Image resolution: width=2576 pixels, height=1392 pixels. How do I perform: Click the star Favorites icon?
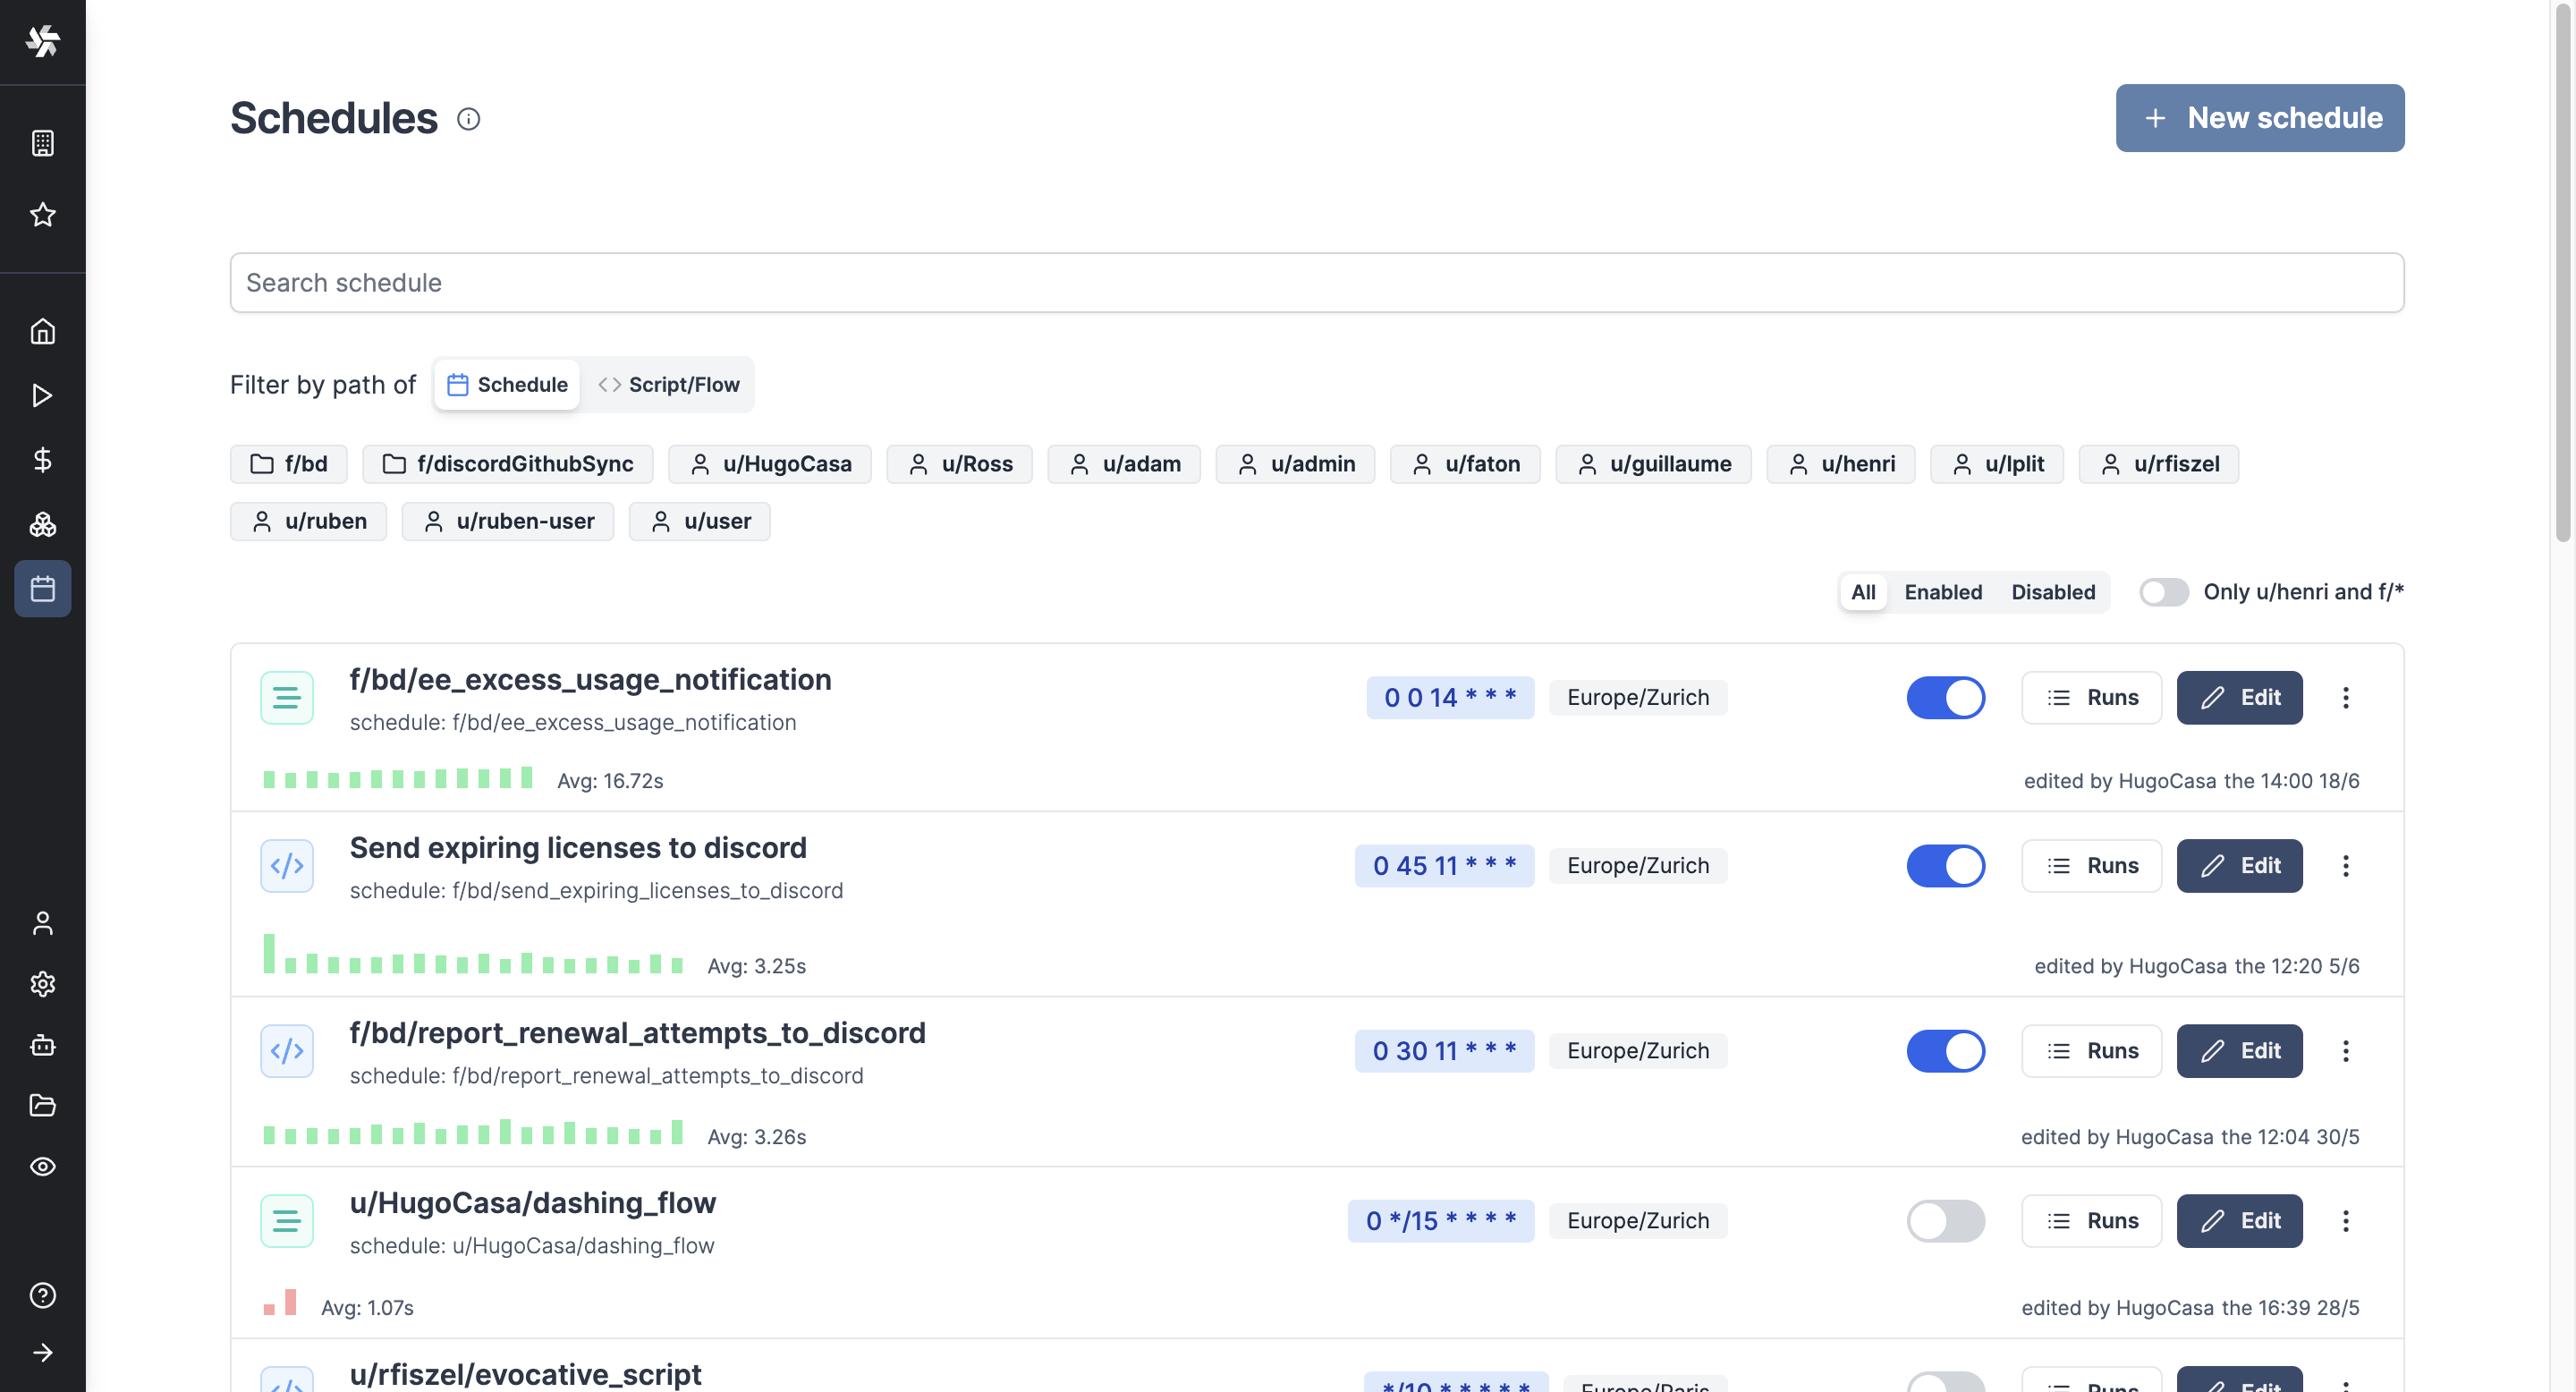click(42, 214)
